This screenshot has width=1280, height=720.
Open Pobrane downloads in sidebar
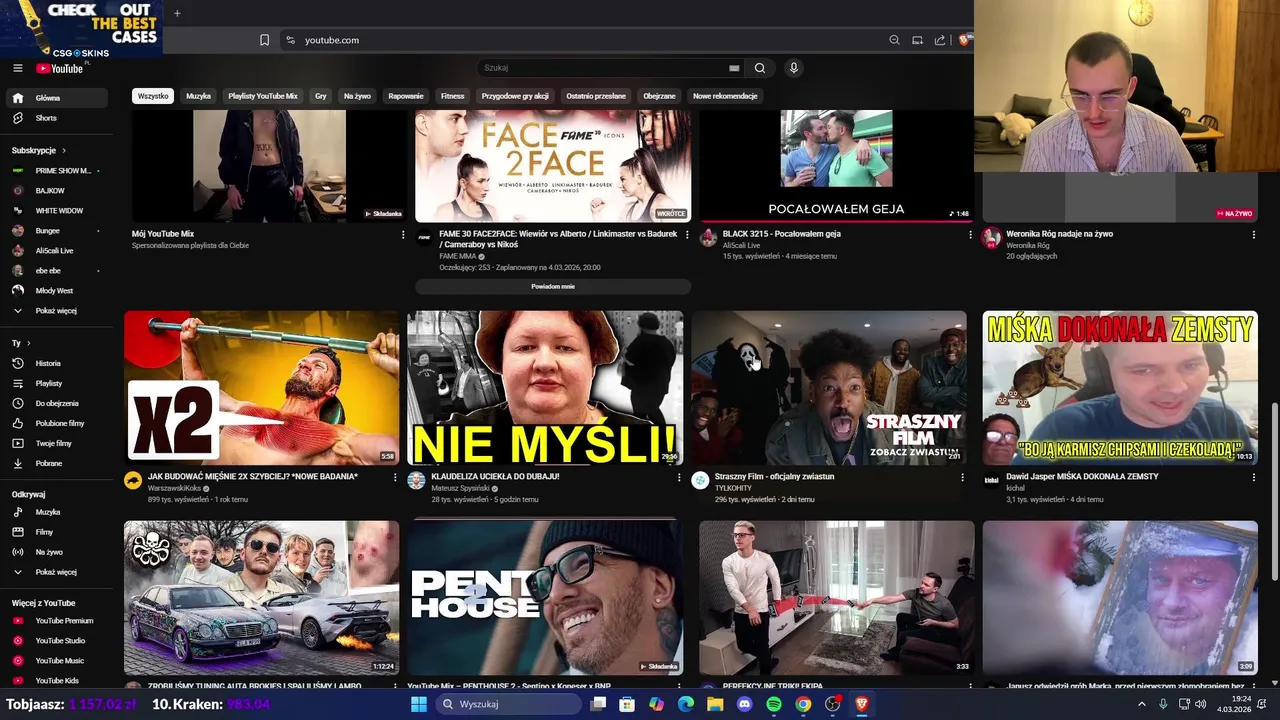coord(56,463)
